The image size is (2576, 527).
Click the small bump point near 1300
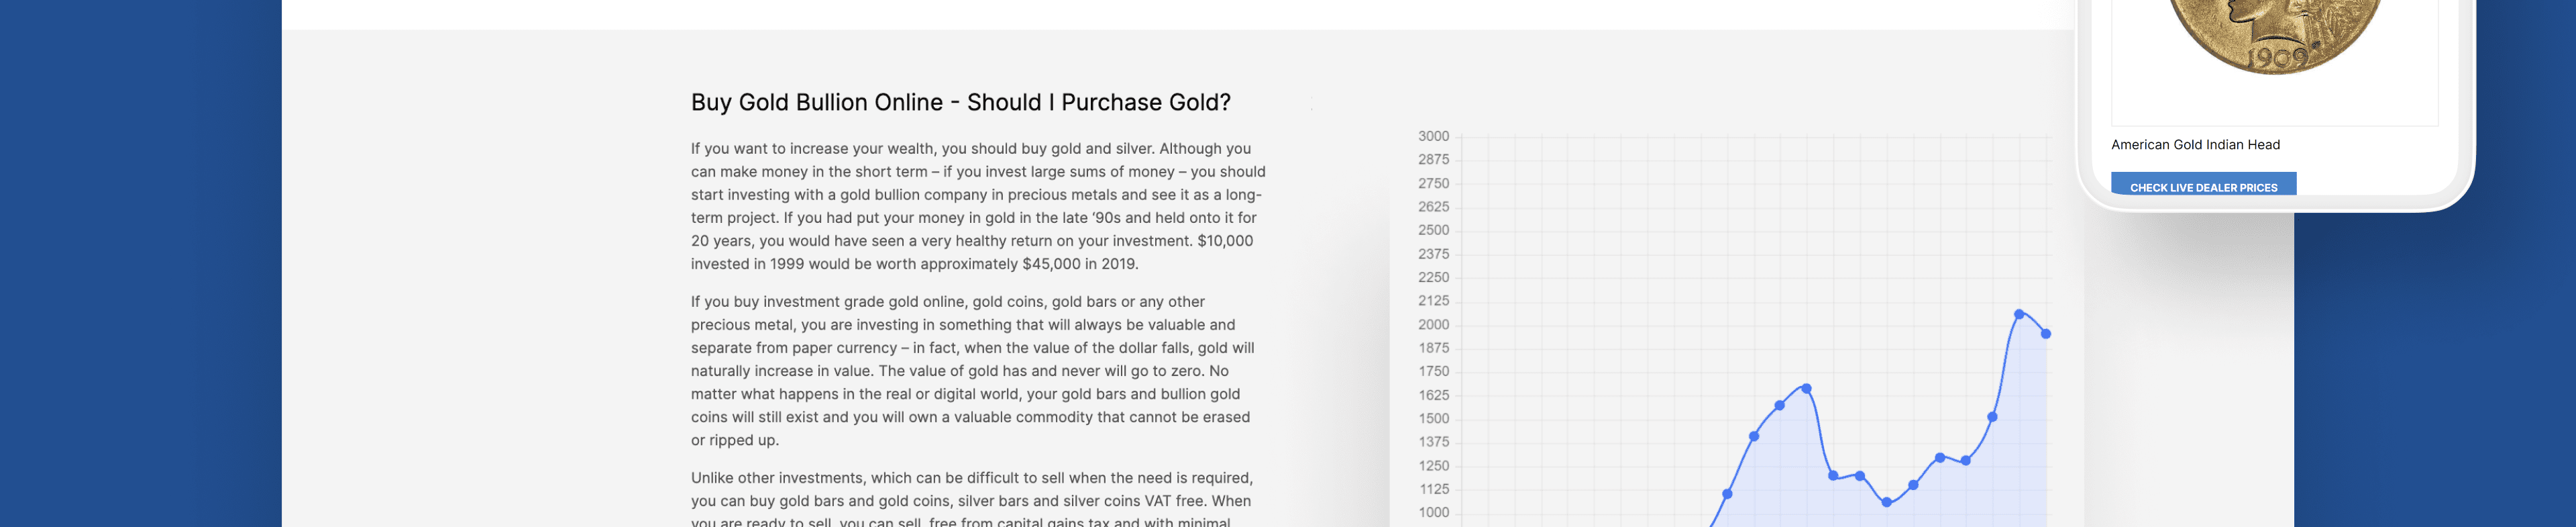pos(1940,458)
